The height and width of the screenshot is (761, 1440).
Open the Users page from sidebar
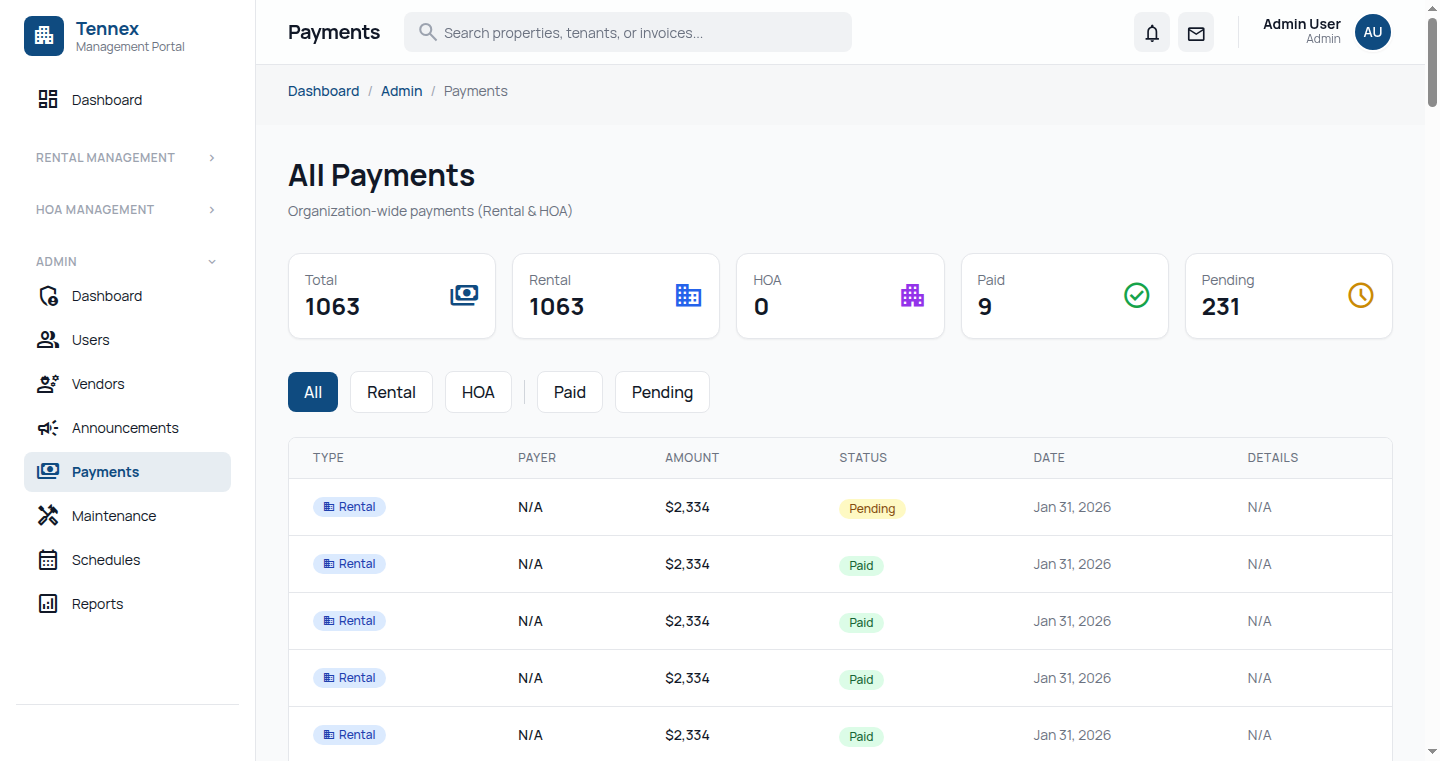pyautogui.click(x=91, y=339)
